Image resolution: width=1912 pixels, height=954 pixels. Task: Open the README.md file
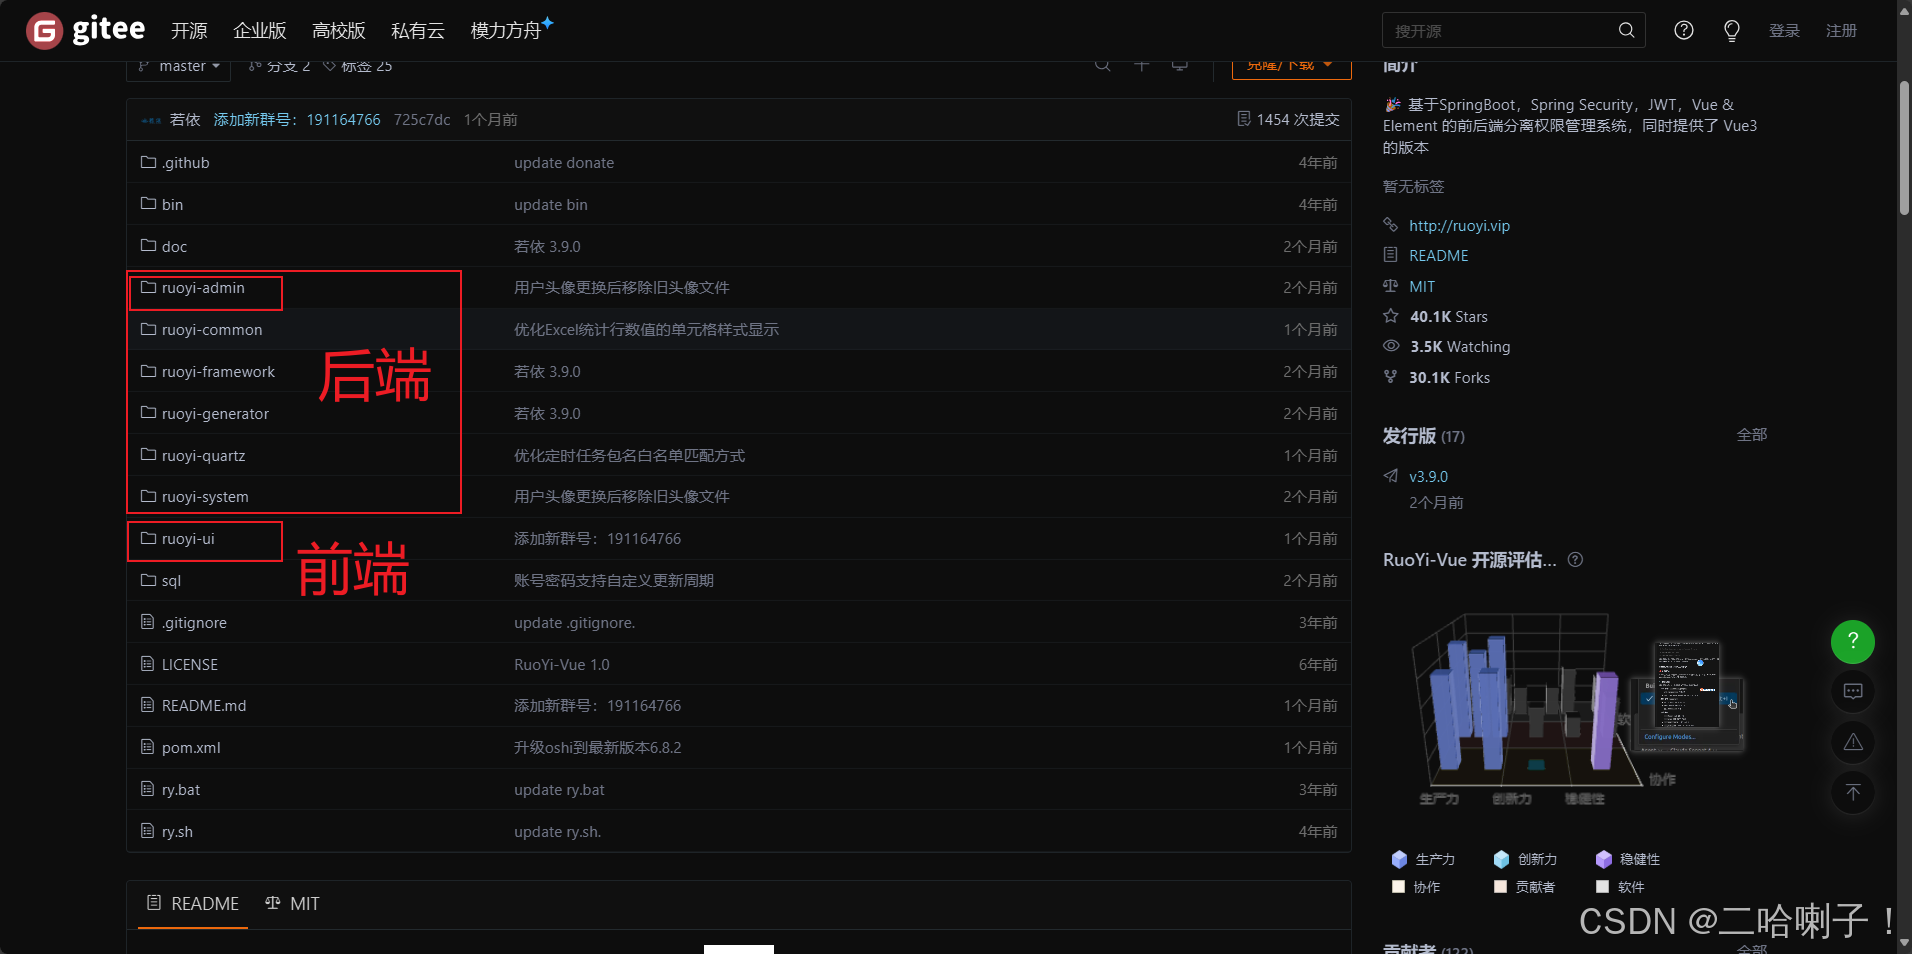(x=204, y=706)
